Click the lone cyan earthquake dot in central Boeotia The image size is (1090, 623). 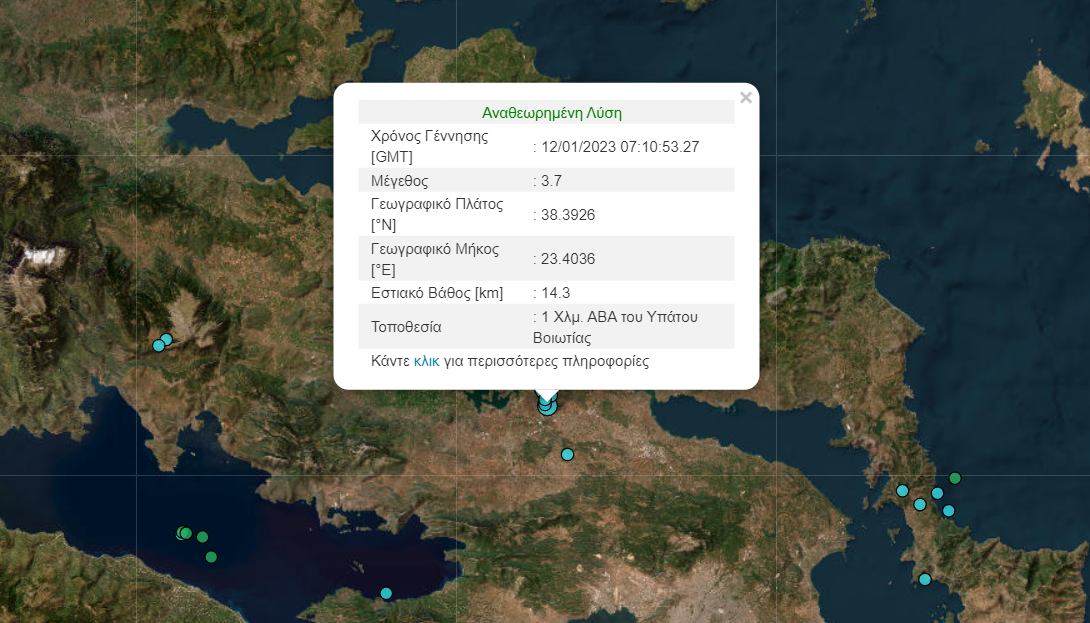[567, 454]
